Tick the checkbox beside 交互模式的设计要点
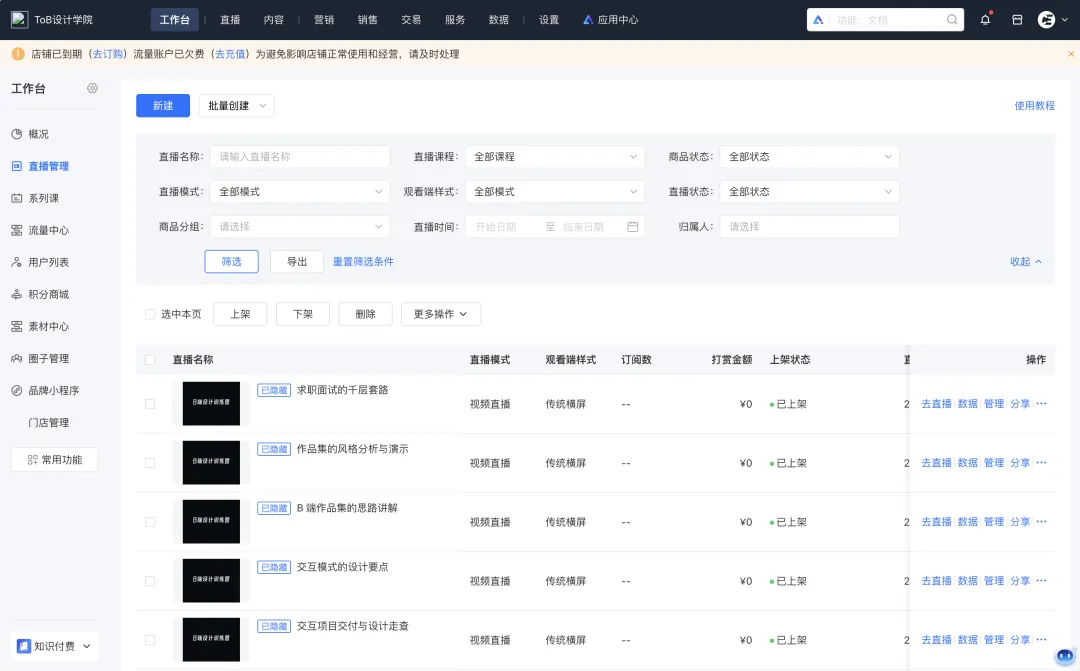 (x=150, y=580)
